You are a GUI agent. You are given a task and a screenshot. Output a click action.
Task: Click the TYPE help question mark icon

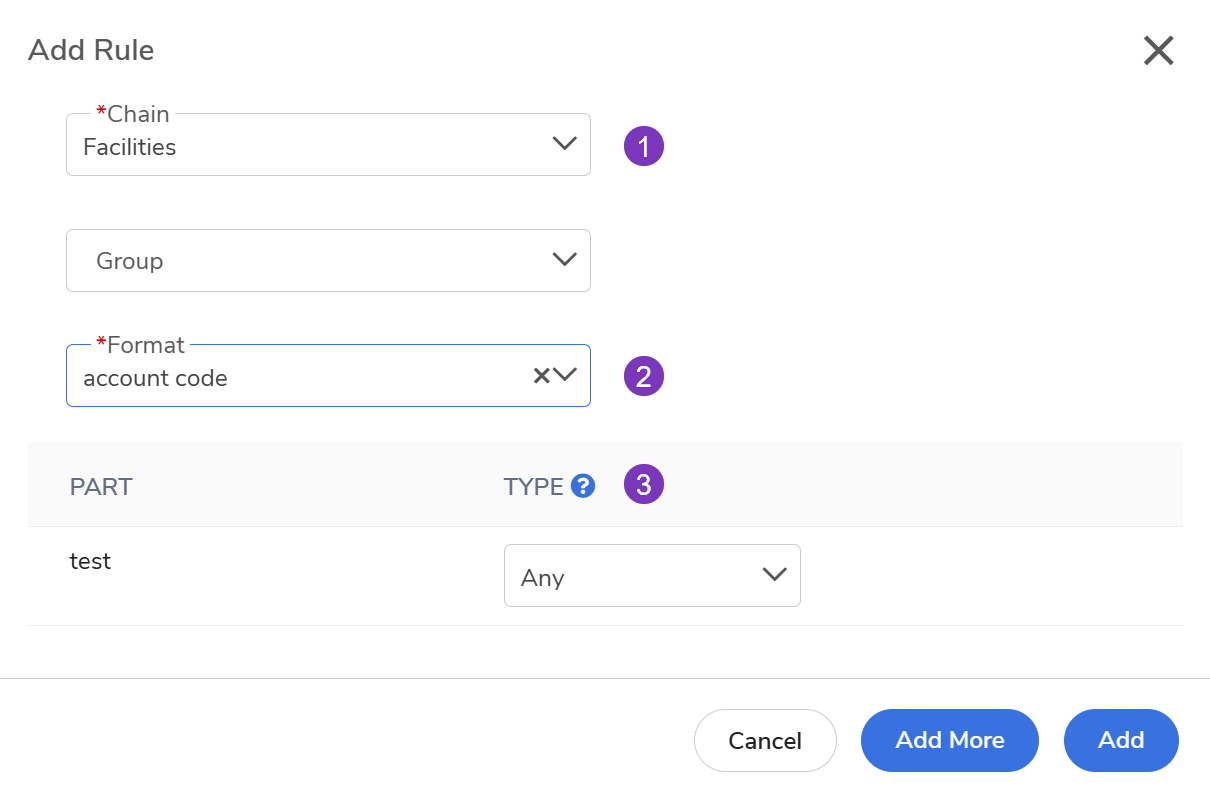tap(583, 486)
